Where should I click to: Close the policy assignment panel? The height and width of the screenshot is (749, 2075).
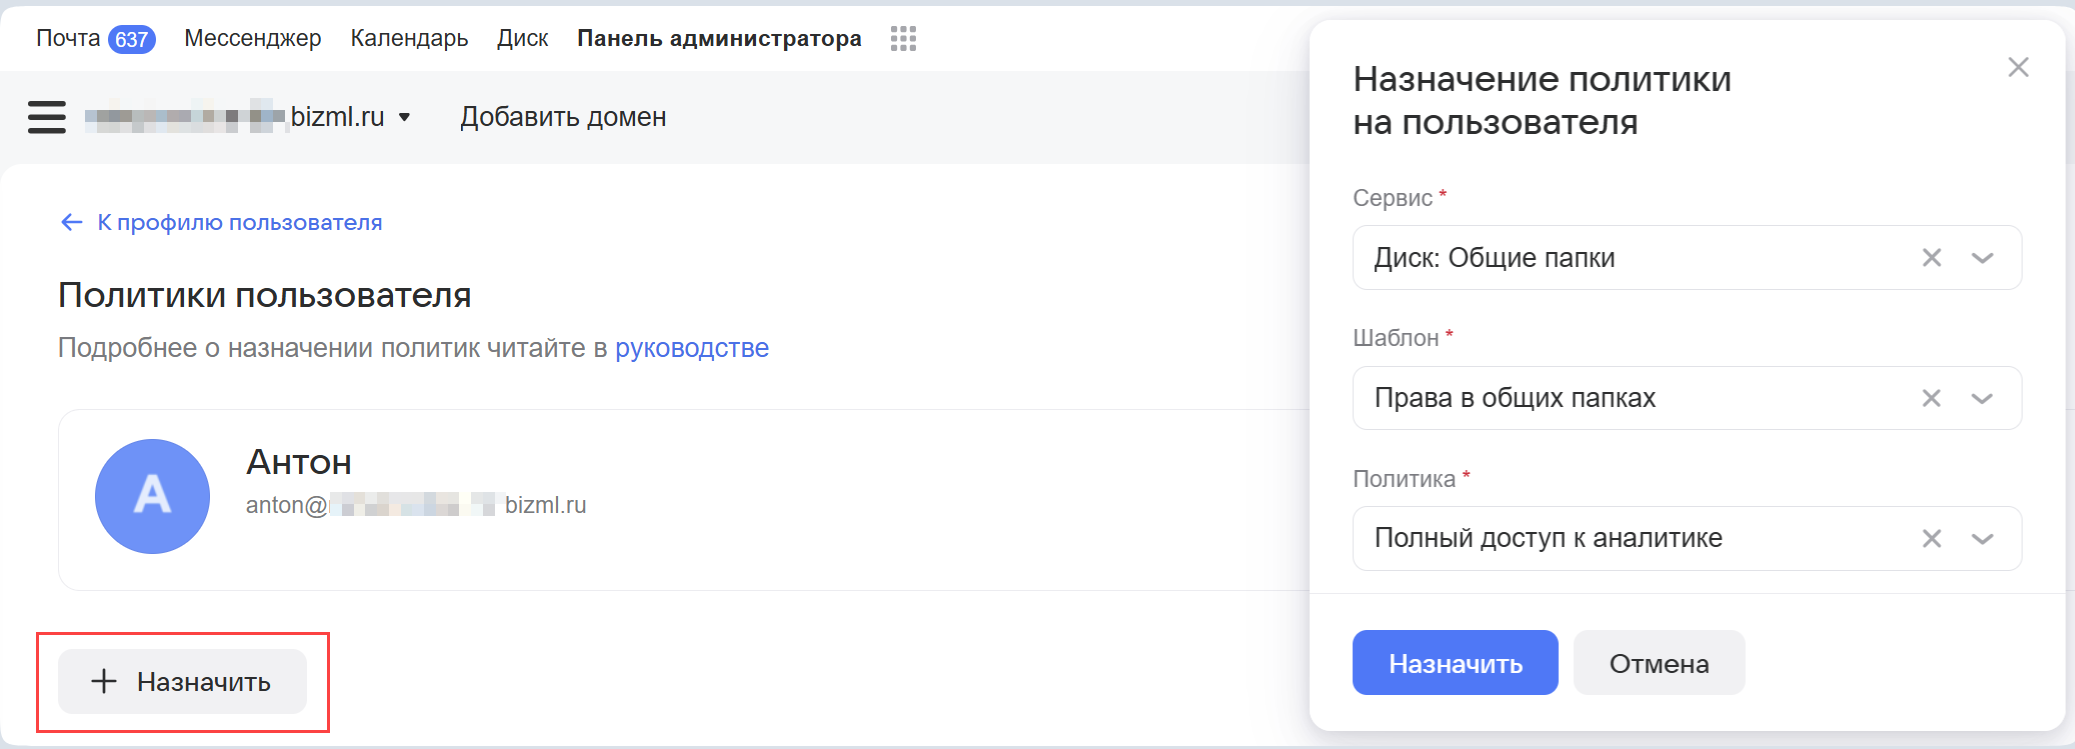pyautogui.click(x=2018, y=67)
